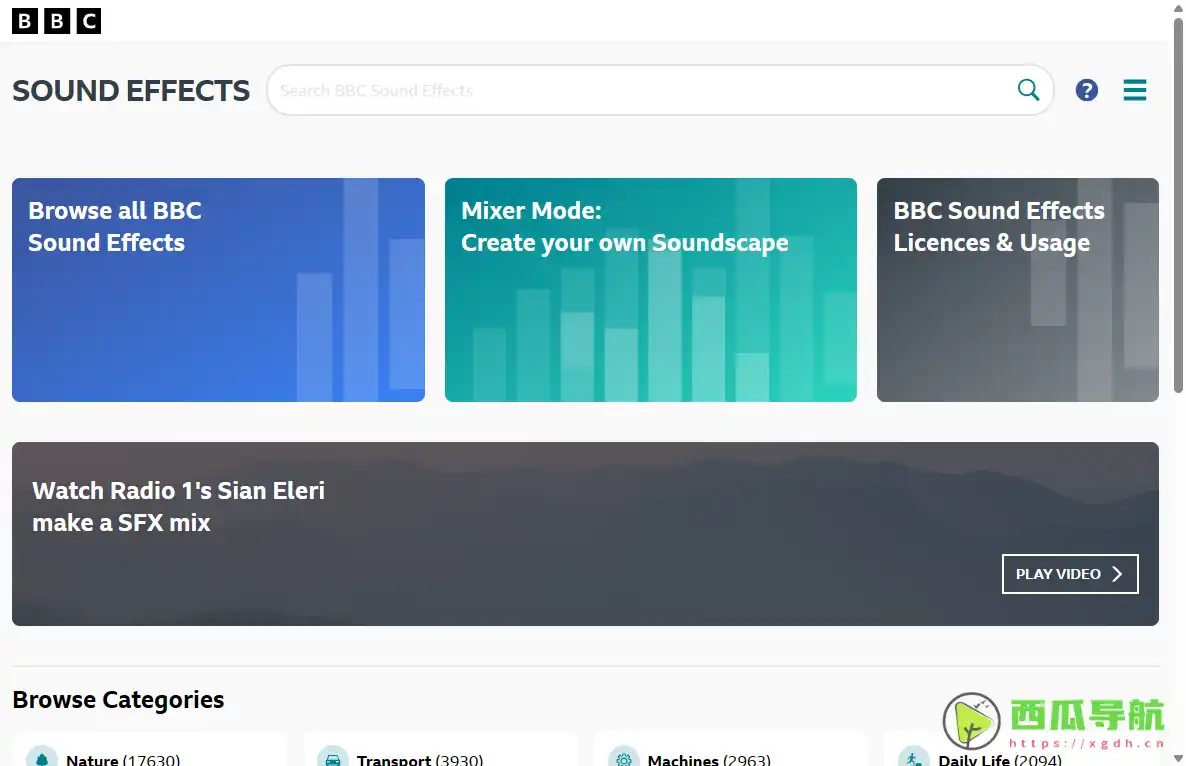Viewport: 1186px width, 766px height.
Task: Open Mixer Mode soundscape card
Action: (x=650, y=290)
